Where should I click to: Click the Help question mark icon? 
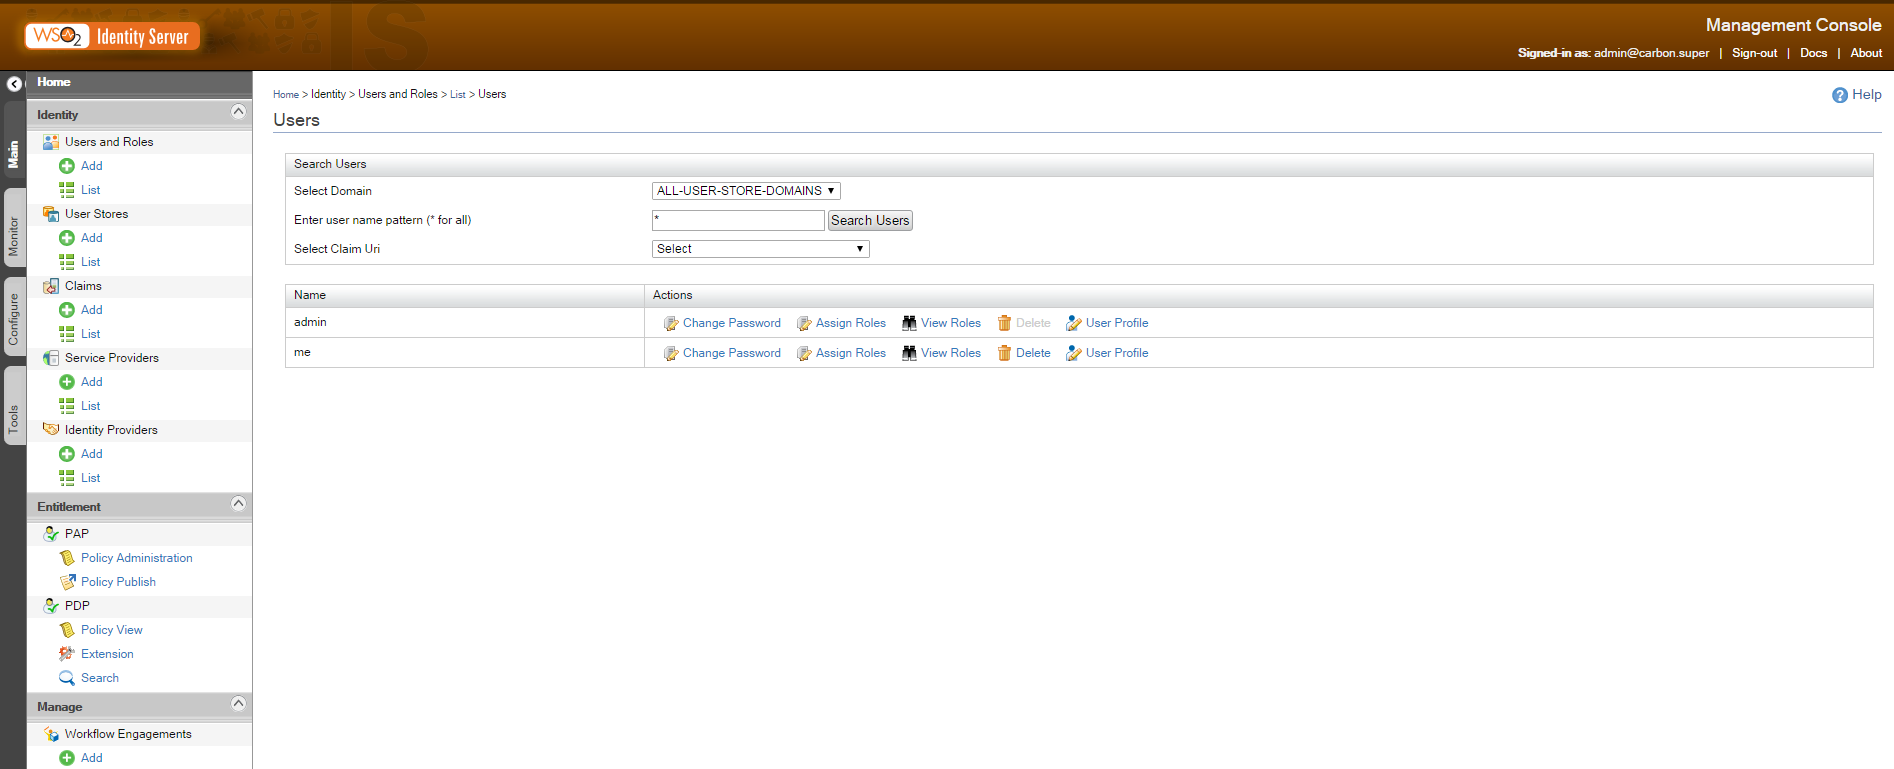point(1840,95)
